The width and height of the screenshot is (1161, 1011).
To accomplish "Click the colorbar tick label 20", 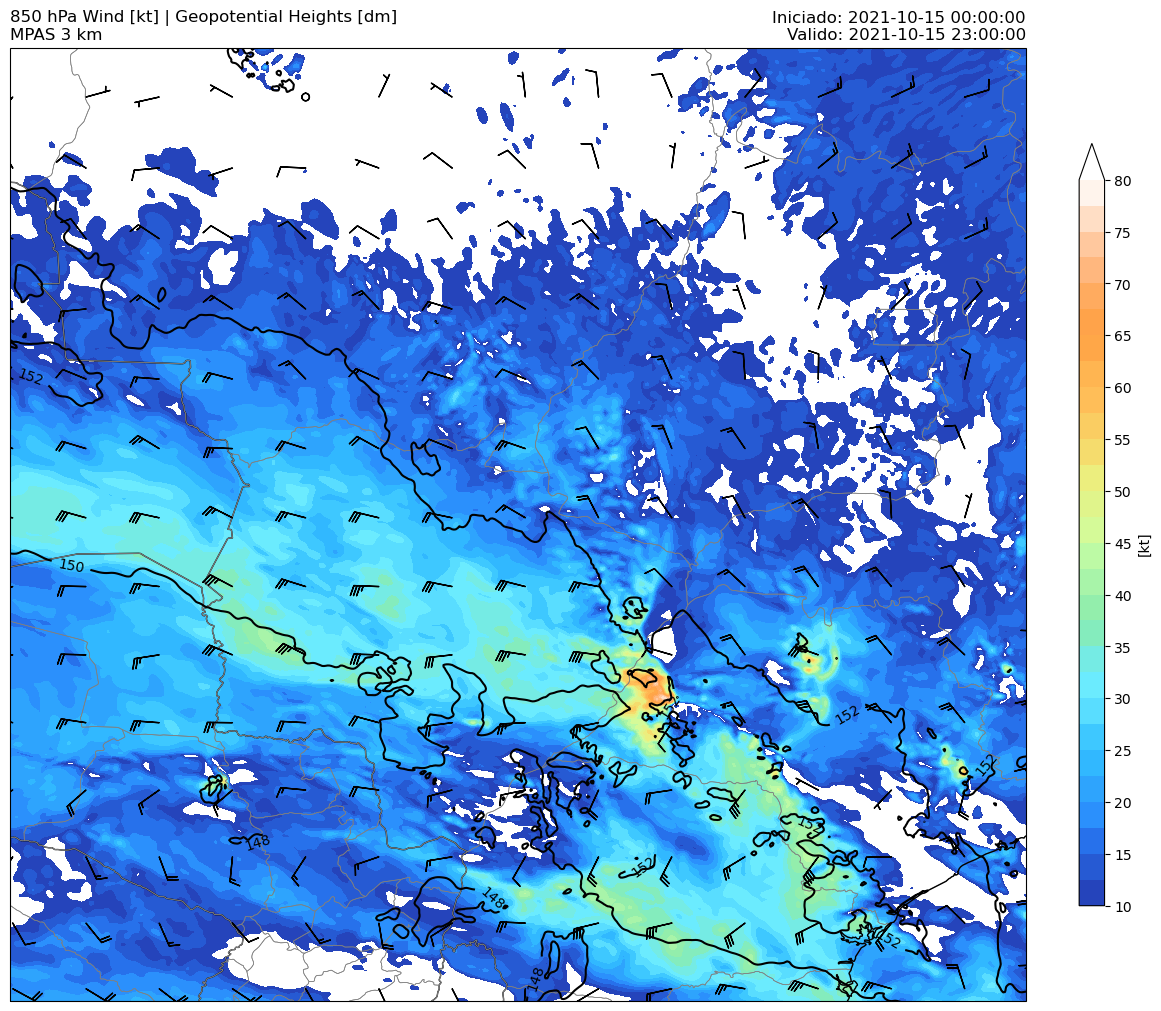I will tap(1122, 802).
